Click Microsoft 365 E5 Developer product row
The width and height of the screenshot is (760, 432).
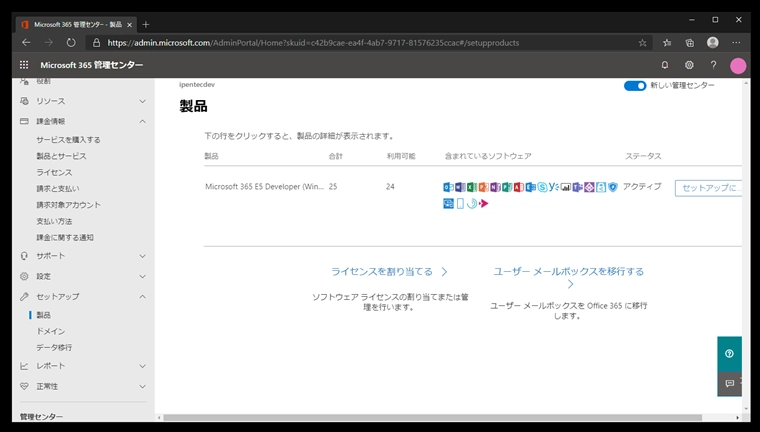coord(473,195)
